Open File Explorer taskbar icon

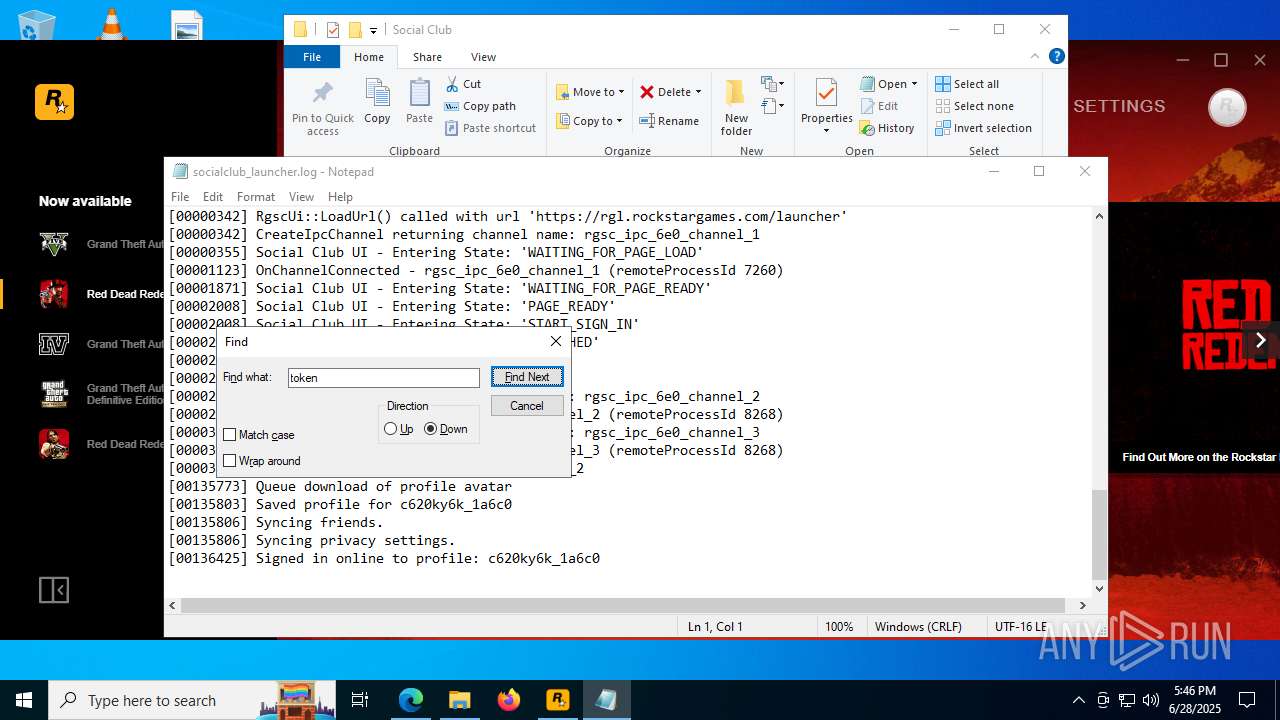pyautogui.click(x=460, y=700)
